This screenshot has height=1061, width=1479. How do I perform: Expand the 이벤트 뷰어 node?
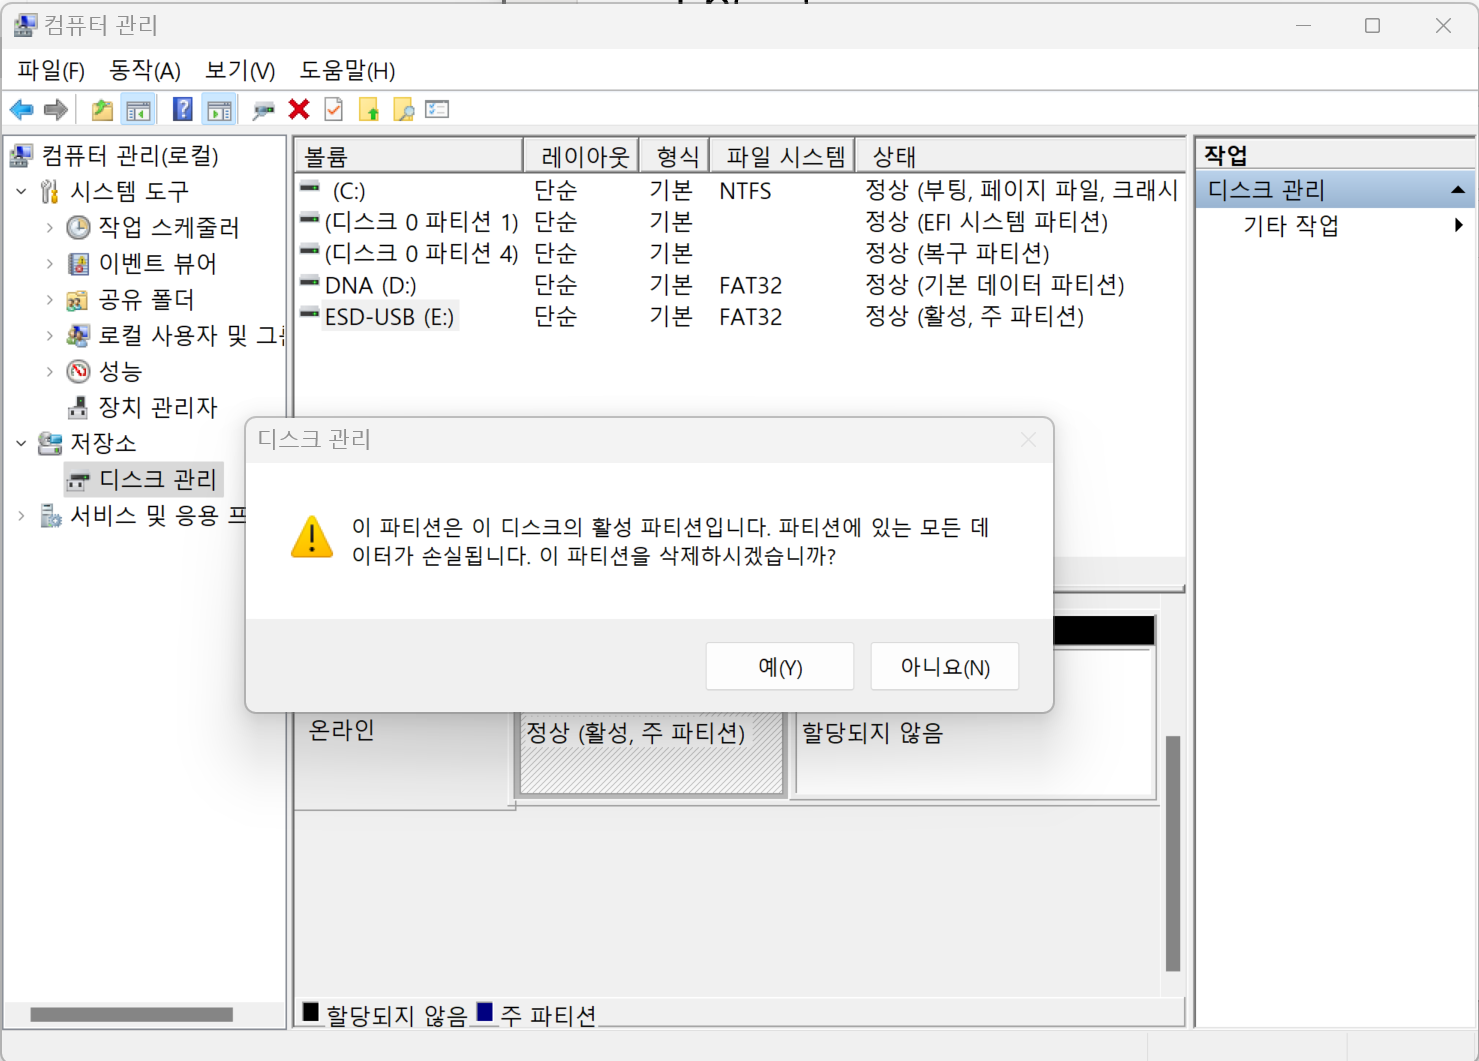pyautogui.click(x=50, y=263)
